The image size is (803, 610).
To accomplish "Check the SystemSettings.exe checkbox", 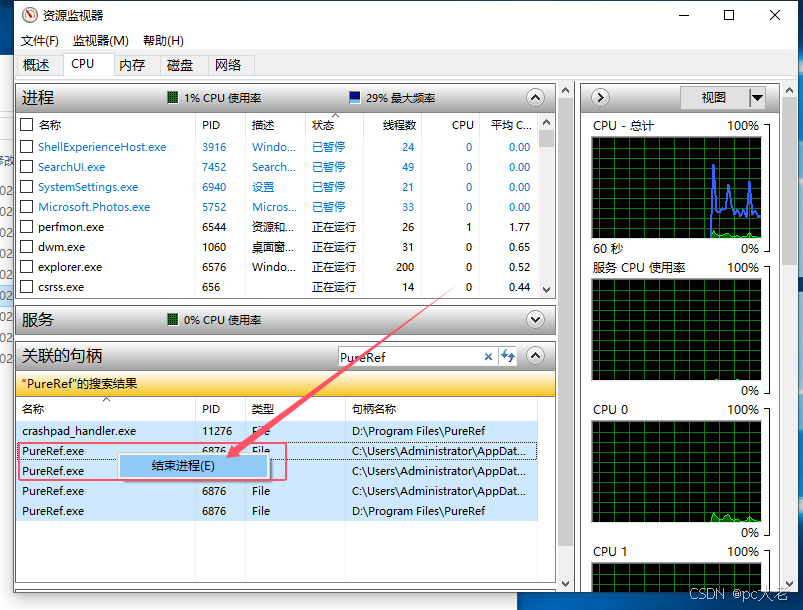I will (x=27, y=186).
